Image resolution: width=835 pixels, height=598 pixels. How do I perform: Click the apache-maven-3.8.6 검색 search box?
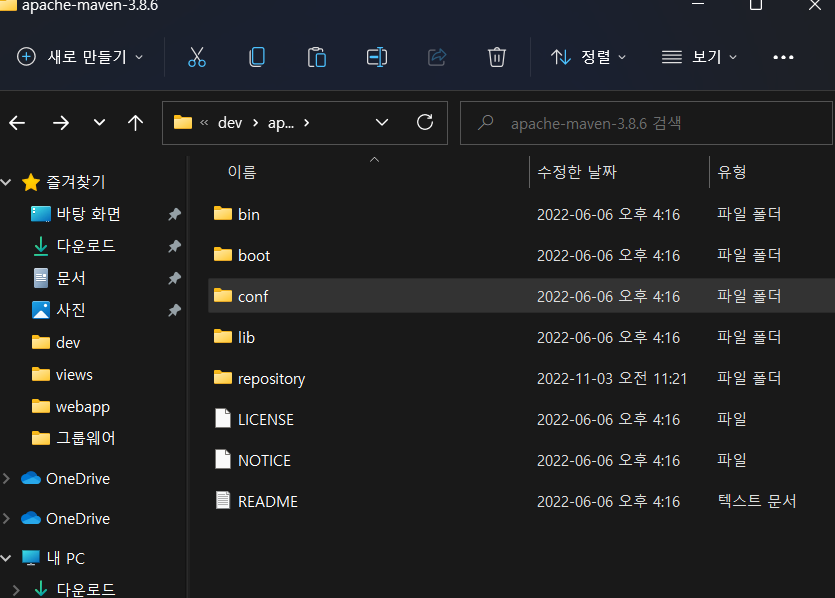646,123
